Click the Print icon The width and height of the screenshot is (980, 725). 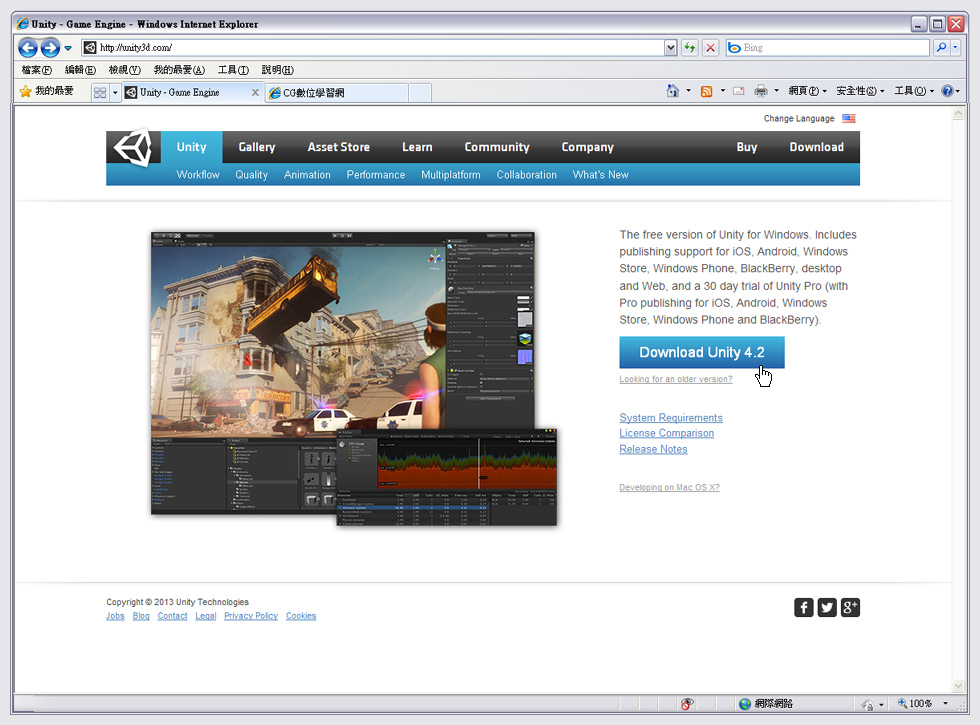(761, 91)
